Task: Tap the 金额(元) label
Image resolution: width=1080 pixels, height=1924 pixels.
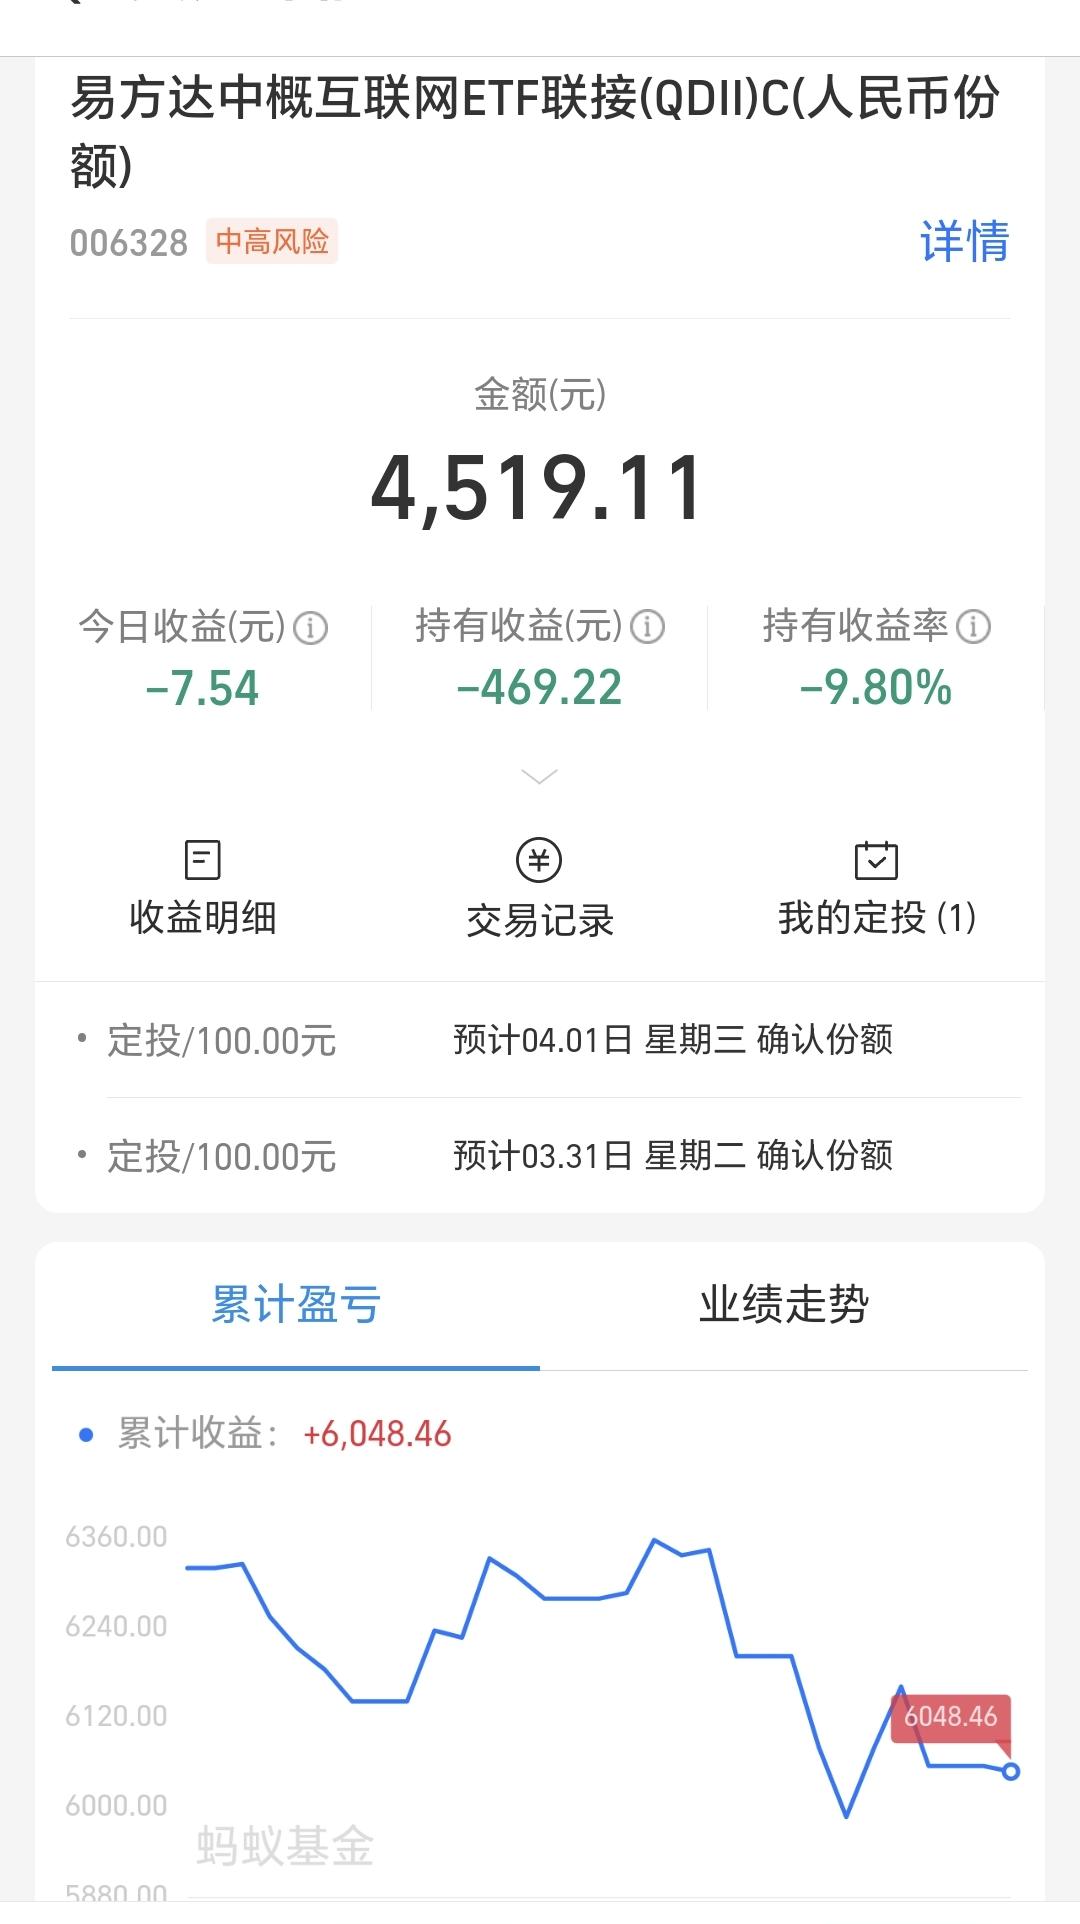Action: pyautogui.click(x=540, y=395)
